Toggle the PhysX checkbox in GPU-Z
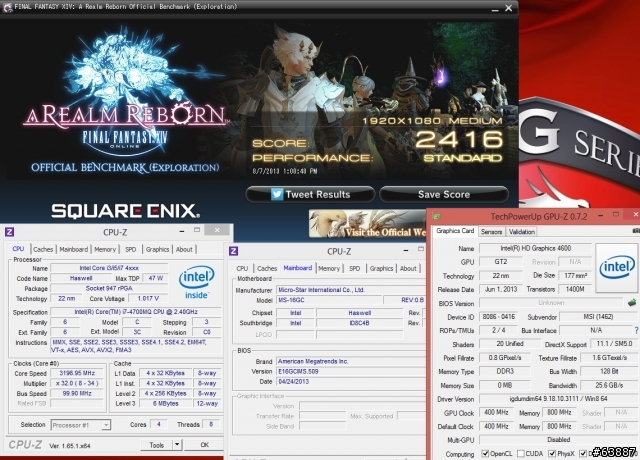 click(552, 453)
